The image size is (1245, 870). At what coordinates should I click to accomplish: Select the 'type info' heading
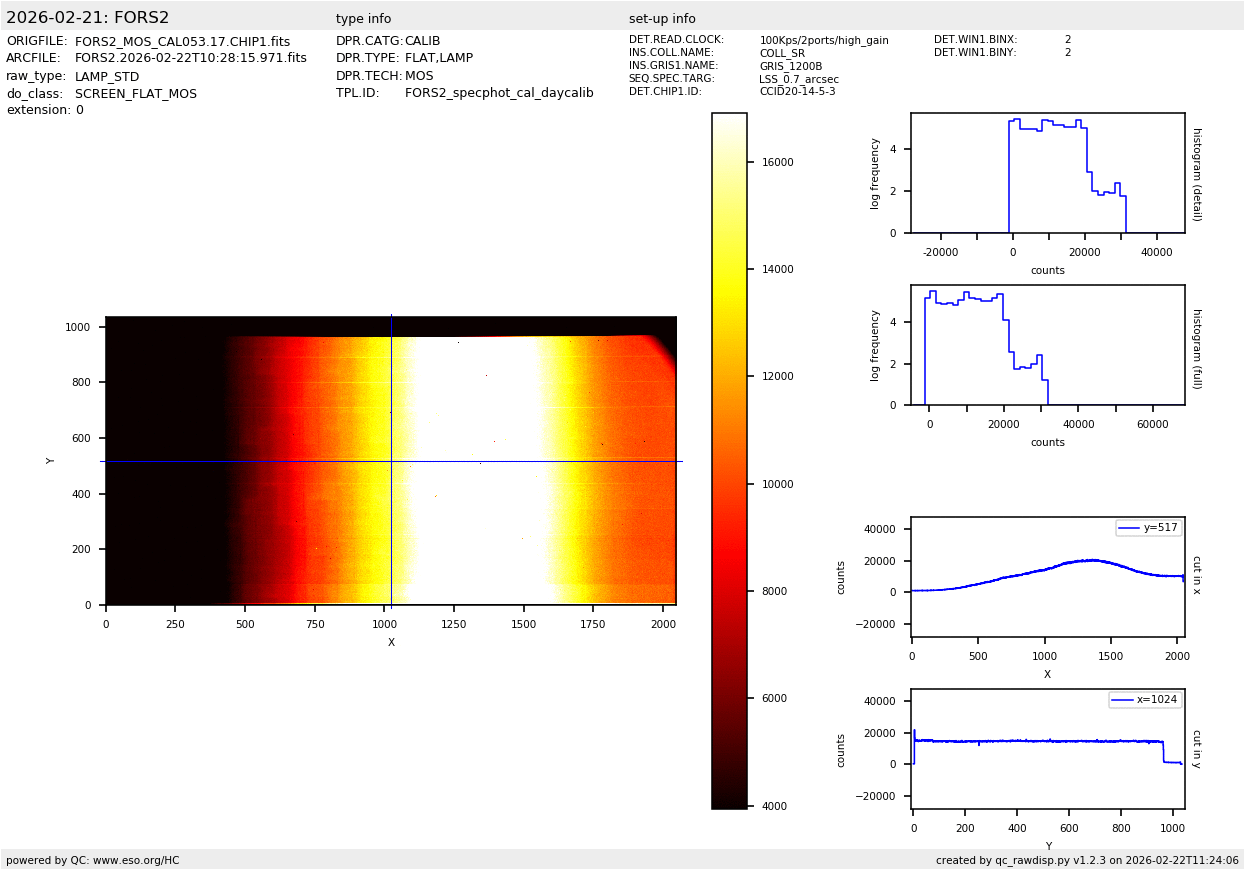pyautogui.click(x=363, y=19)
